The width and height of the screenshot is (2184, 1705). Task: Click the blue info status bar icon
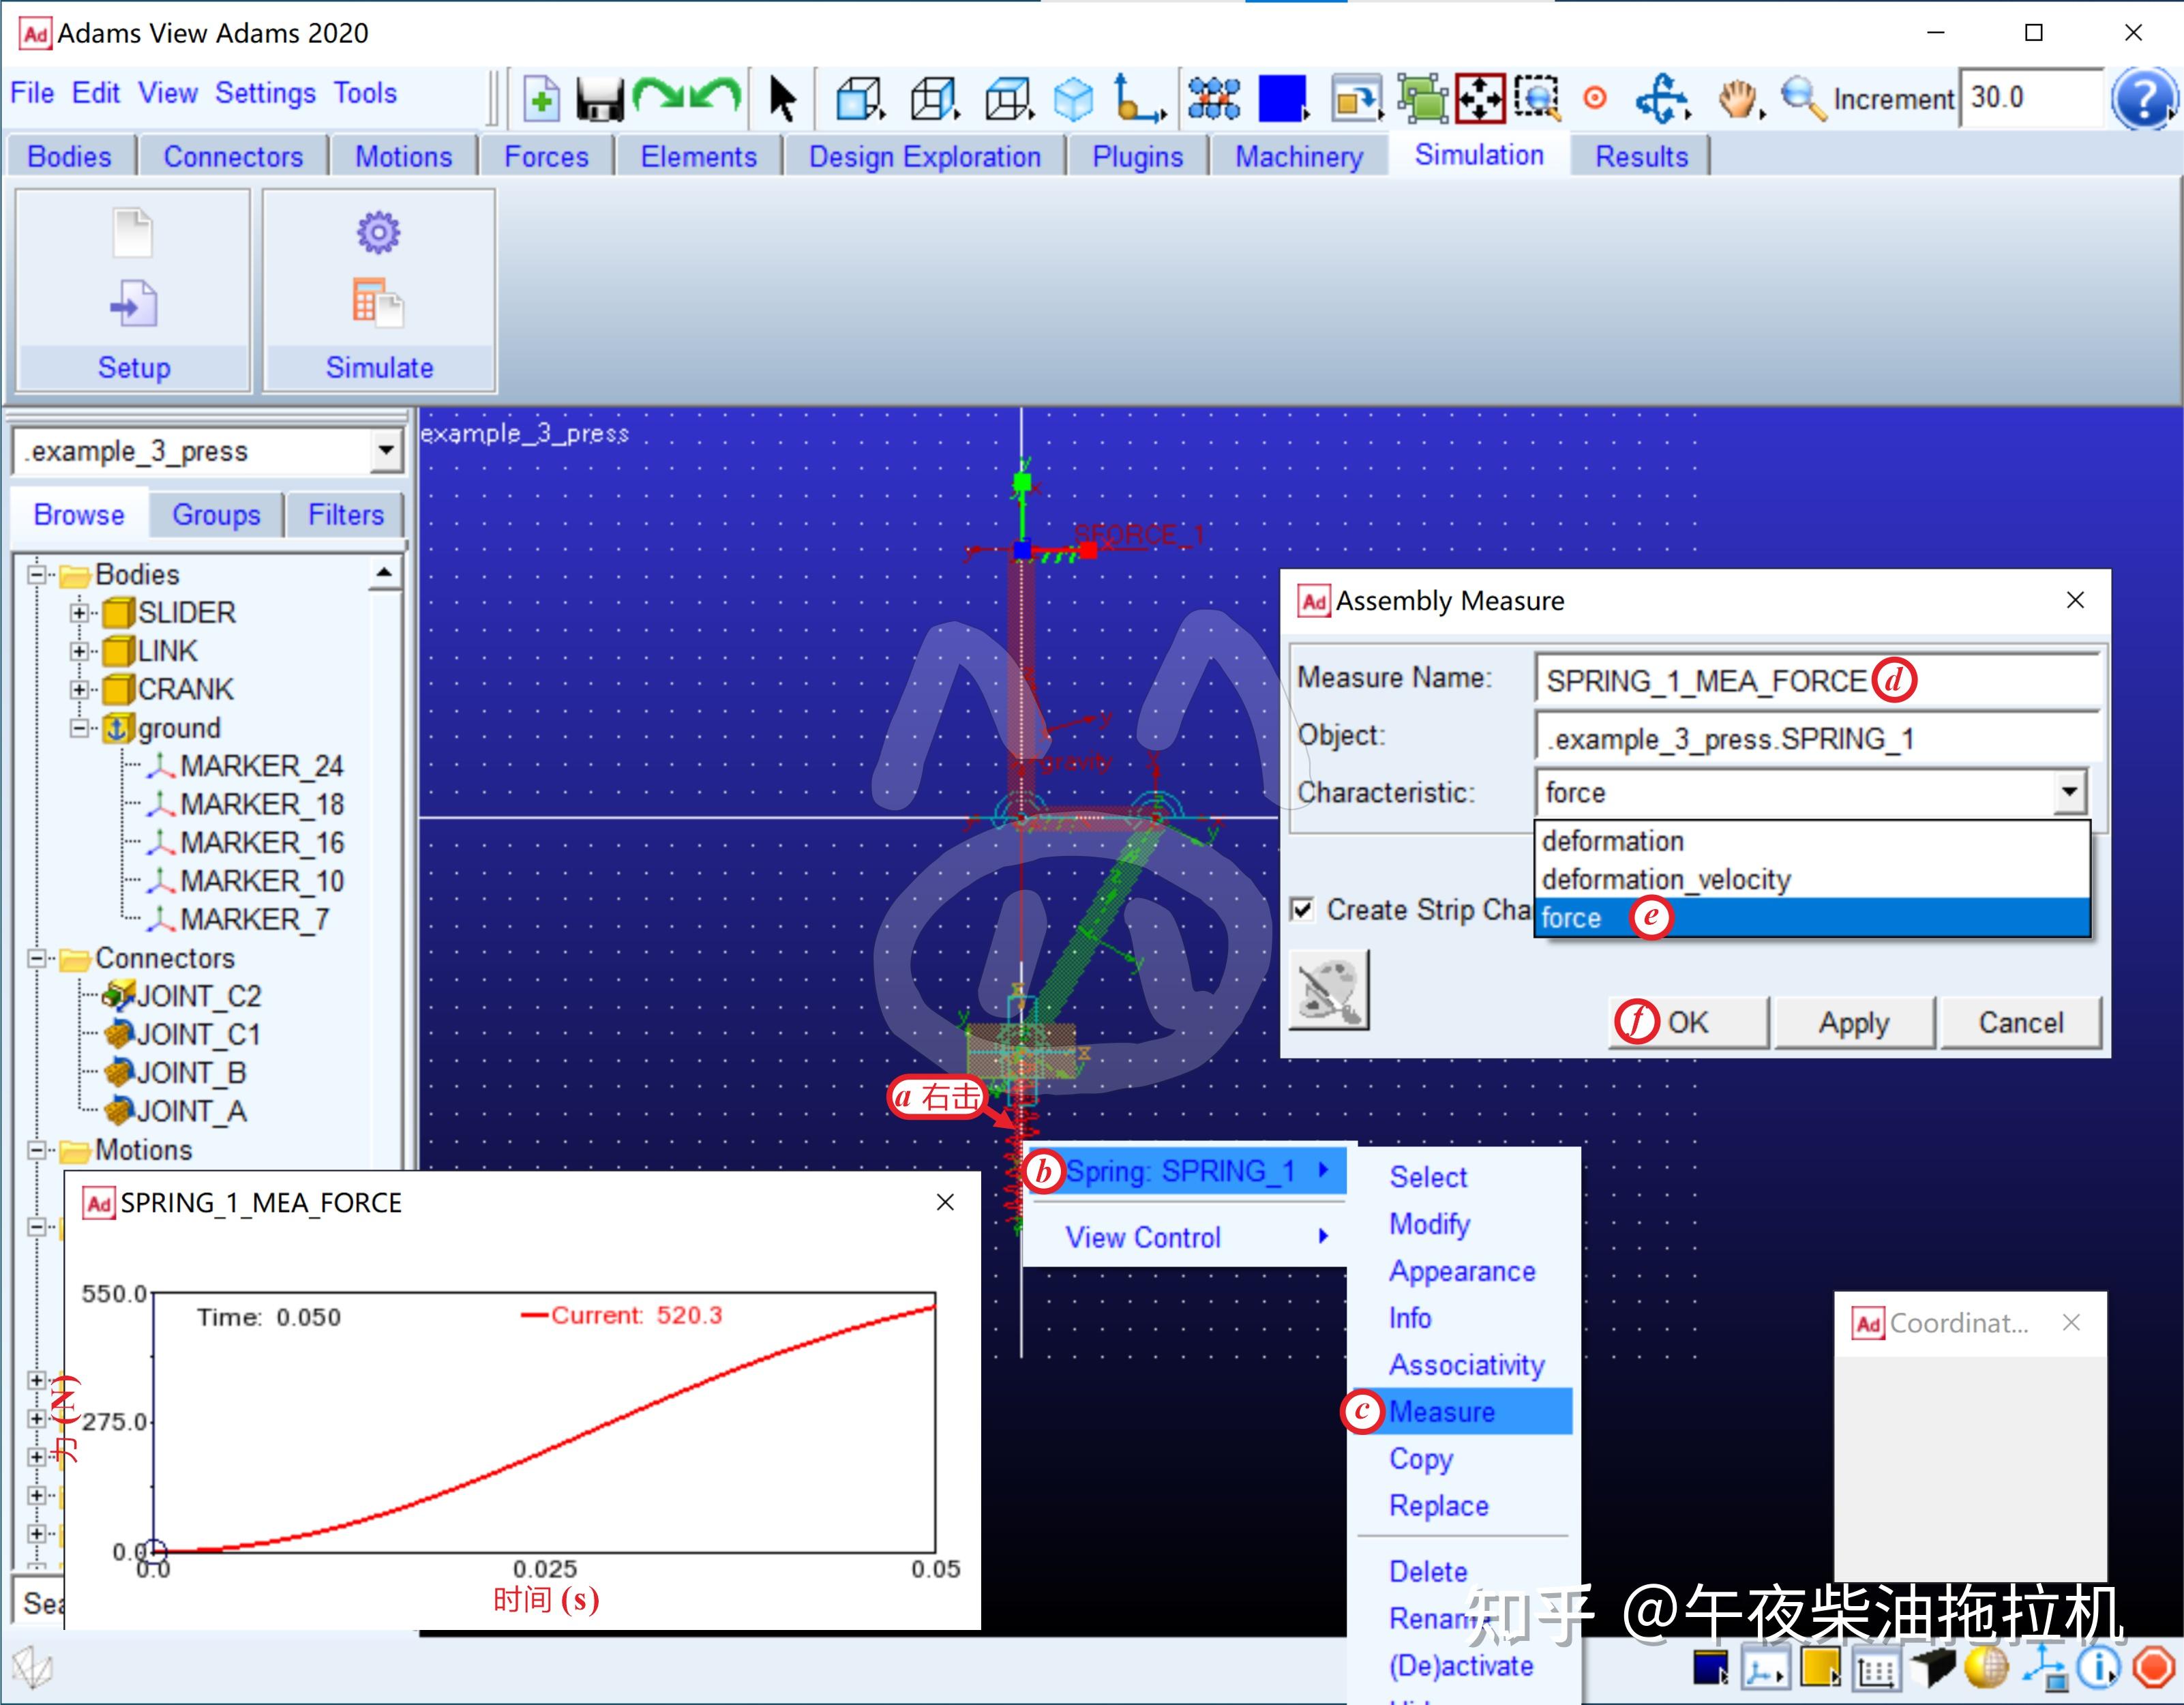(2098, 1668)
